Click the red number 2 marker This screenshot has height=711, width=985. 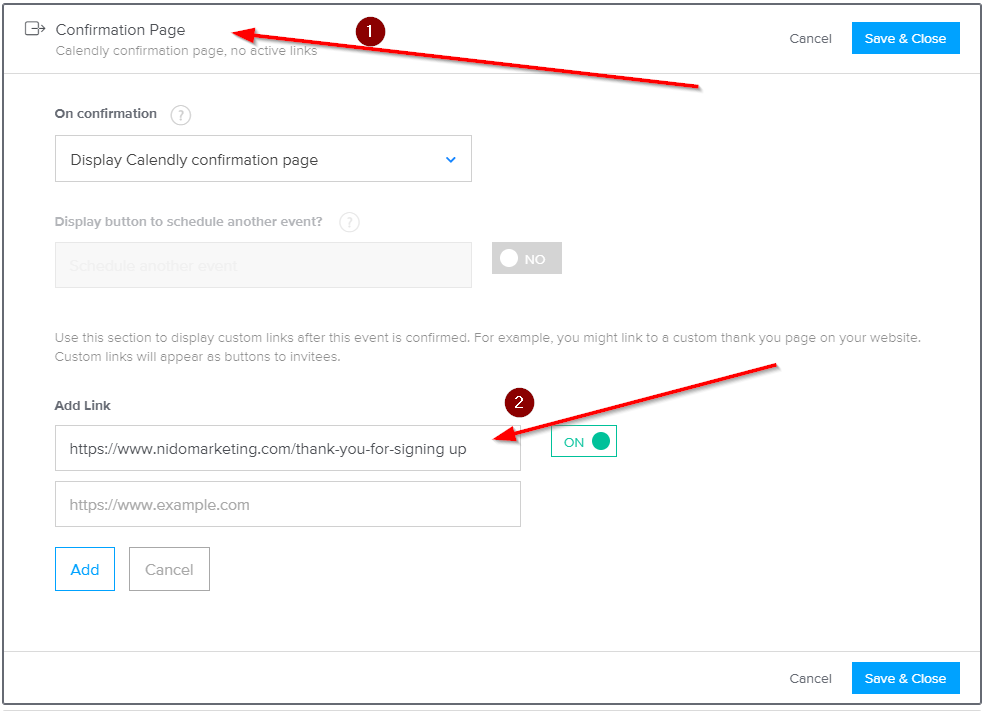(x=519, y=403)
